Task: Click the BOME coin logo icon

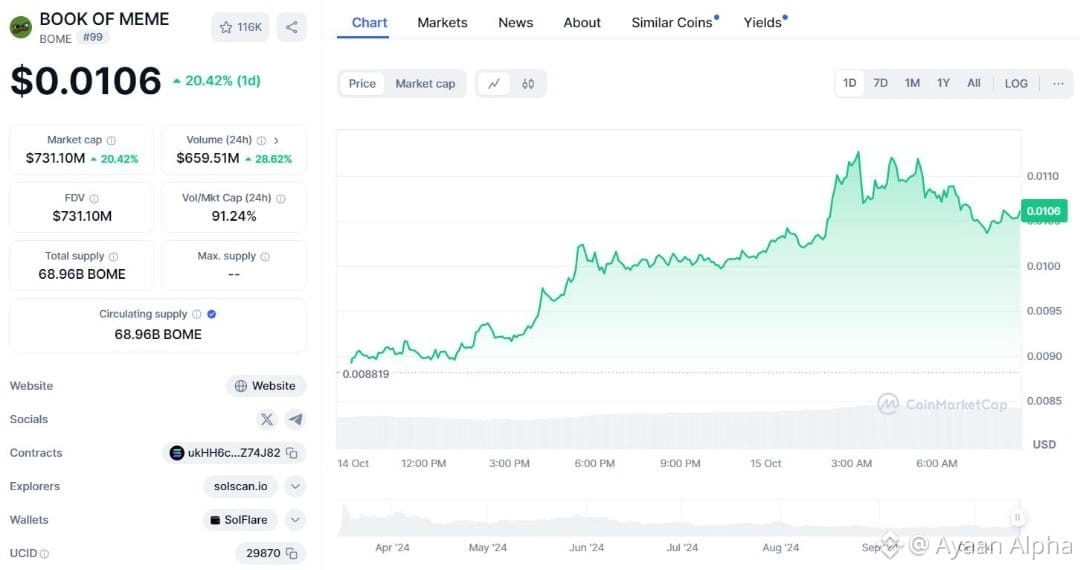Action: click(x=21, y=28)
